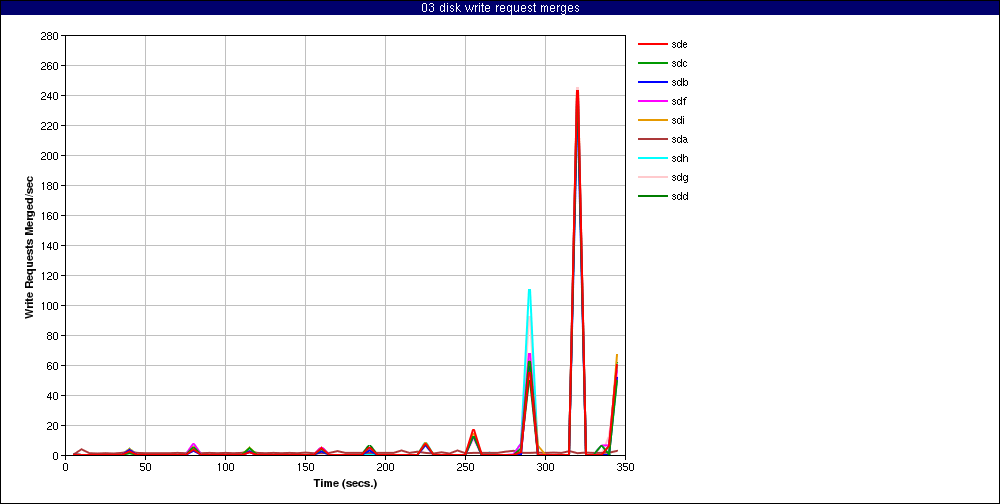Image resolution: width=1000 pixels, height=504 pixels.
Task: Click the y-axis tick value 20
Action: tap(54, 426)
